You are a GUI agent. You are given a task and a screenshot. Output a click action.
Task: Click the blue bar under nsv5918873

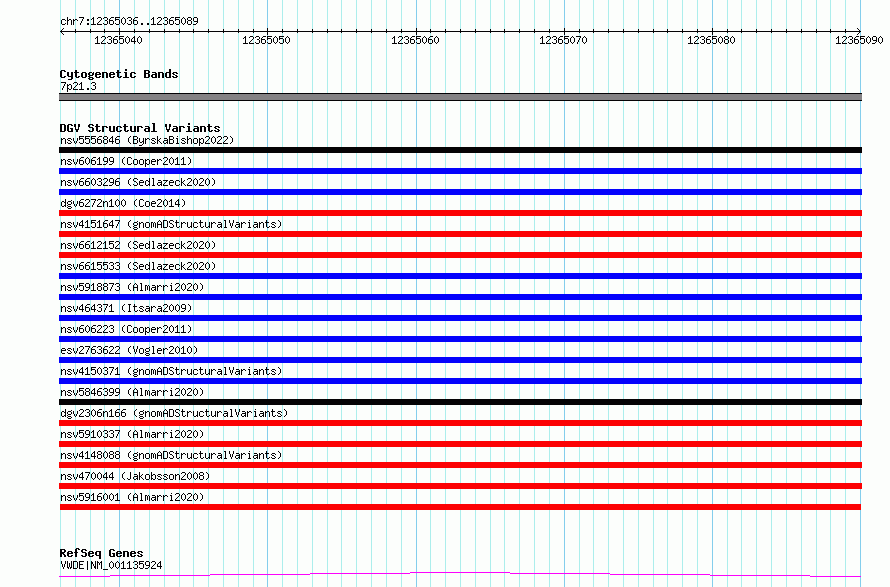[460, 297]
